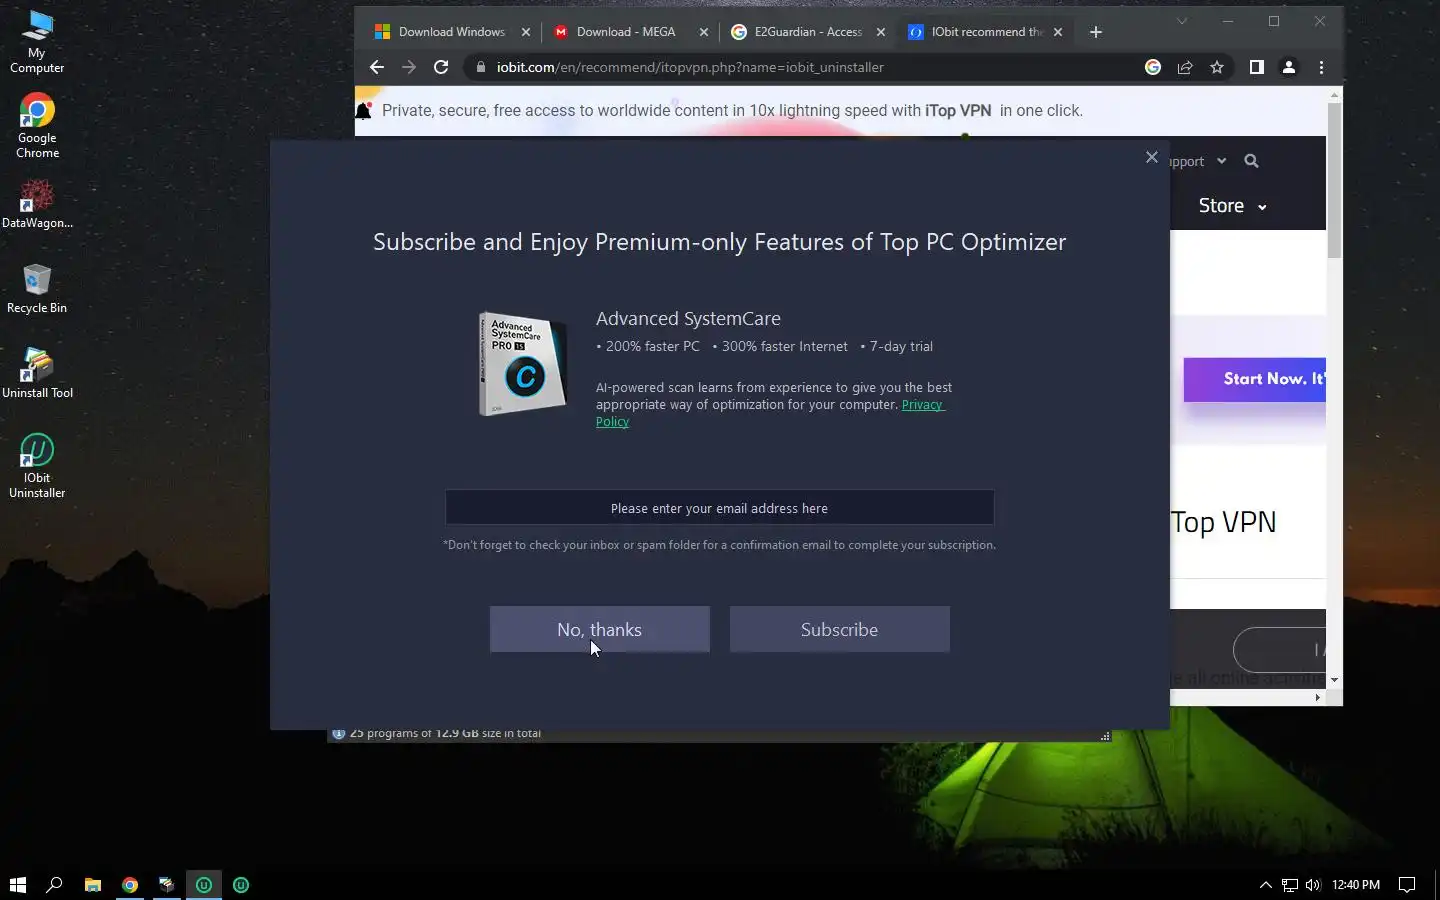
Task: Switch to the E2Guardian - Access tab
Action: click(807, 32)
